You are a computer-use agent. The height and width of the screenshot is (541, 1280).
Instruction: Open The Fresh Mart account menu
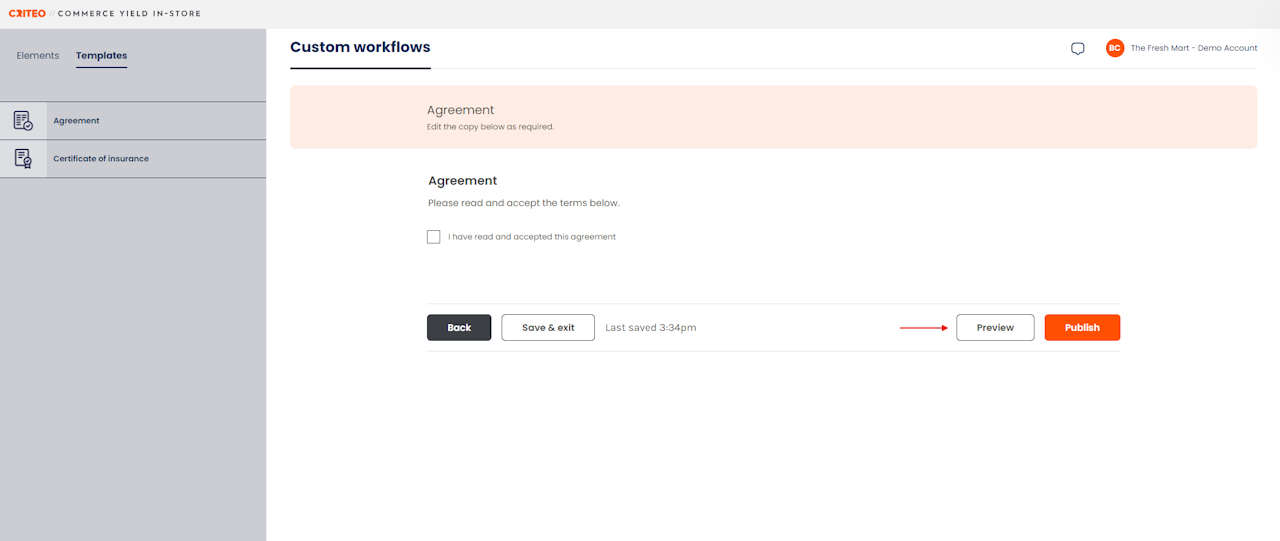pyautogui.click(x=1194, y=48)
